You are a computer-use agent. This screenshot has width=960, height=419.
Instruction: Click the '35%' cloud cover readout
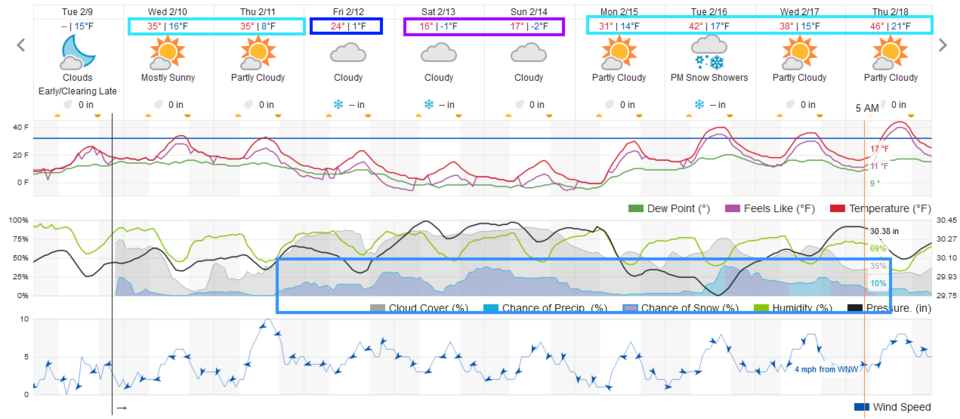point(878,266)
